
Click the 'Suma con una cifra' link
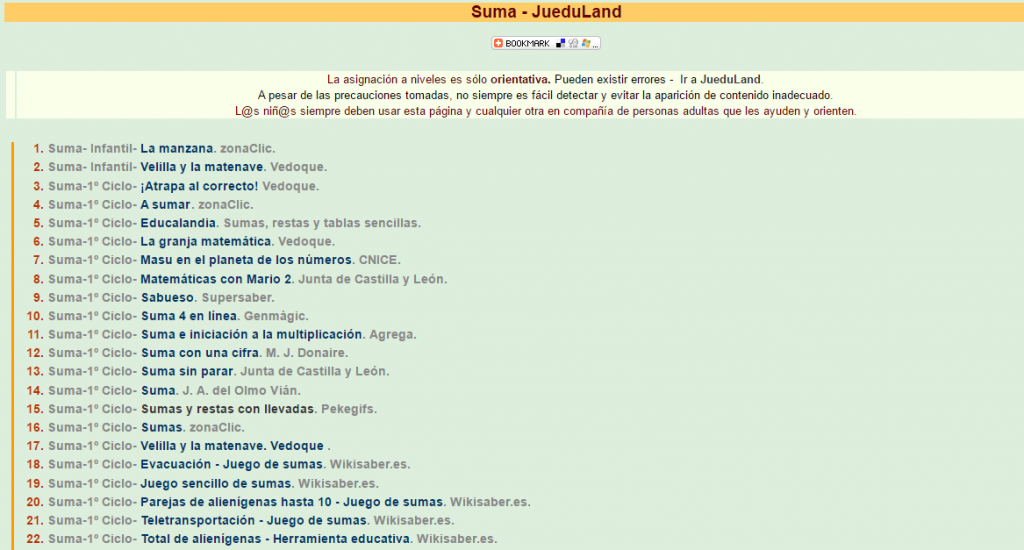point(200,353)
